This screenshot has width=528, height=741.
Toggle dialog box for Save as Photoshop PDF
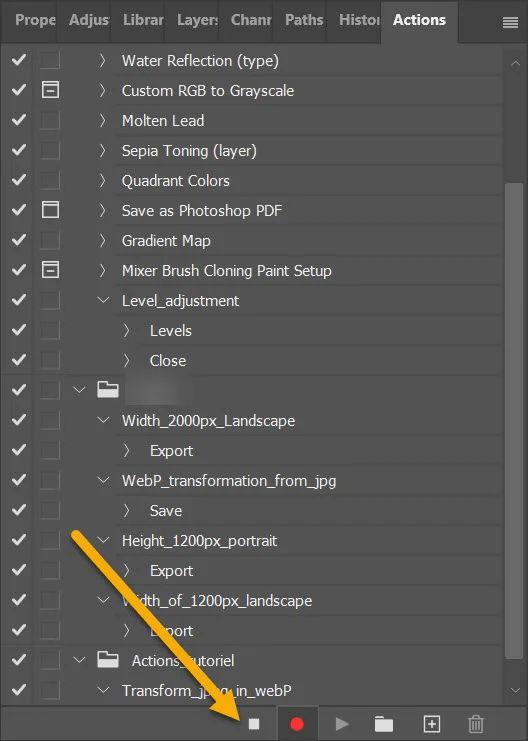point(50,210)
